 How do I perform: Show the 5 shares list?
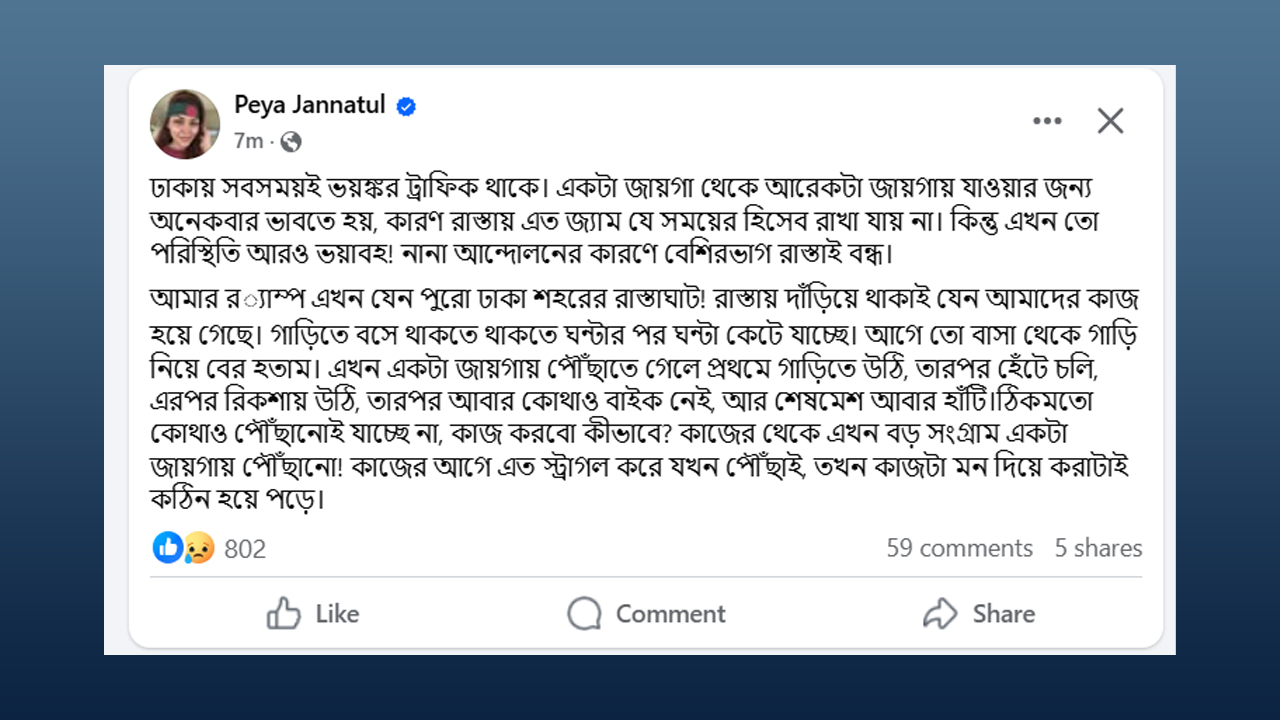[1098, 548]
